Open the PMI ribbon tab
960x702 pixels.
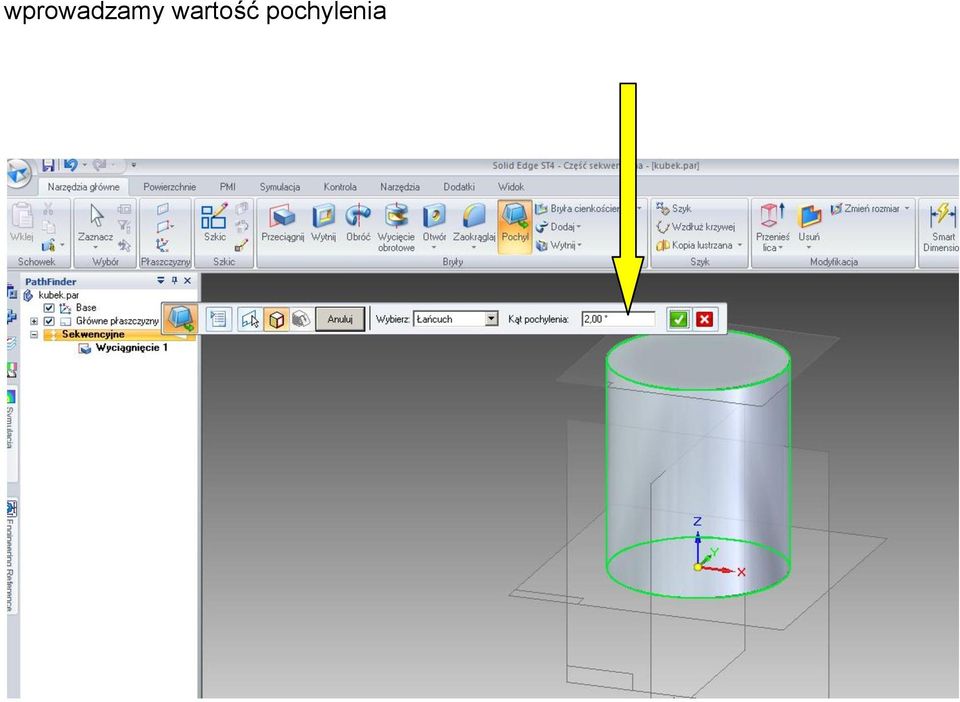[227, 187]
